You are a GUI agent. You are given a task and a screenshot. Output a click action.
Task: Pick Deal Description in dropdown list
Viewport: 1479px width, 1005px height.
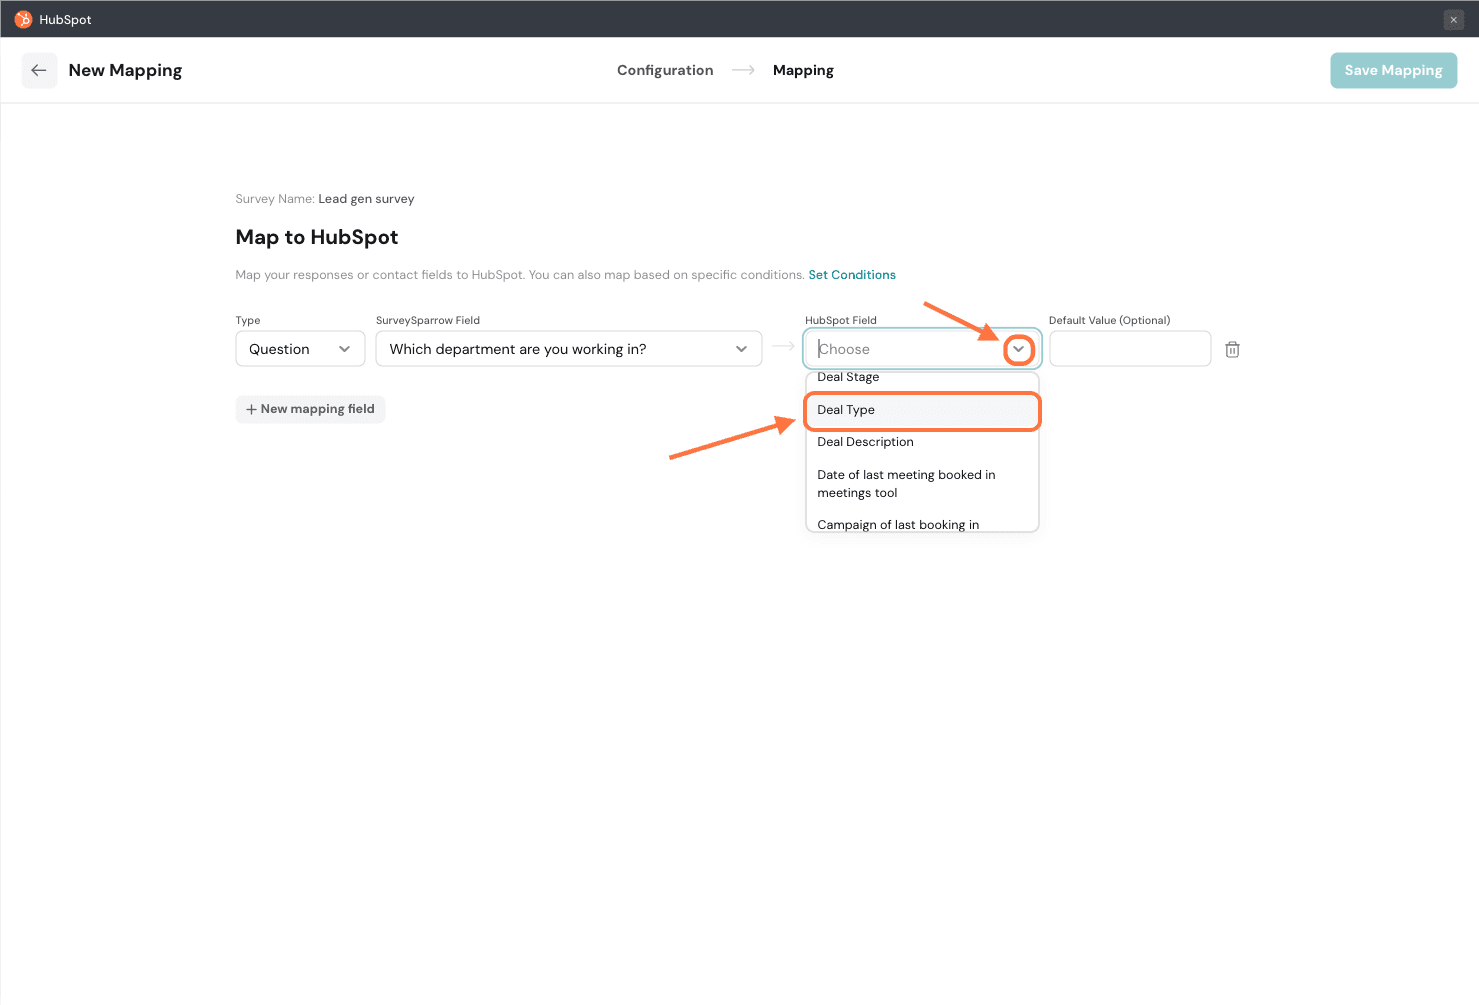pos(865,442)
